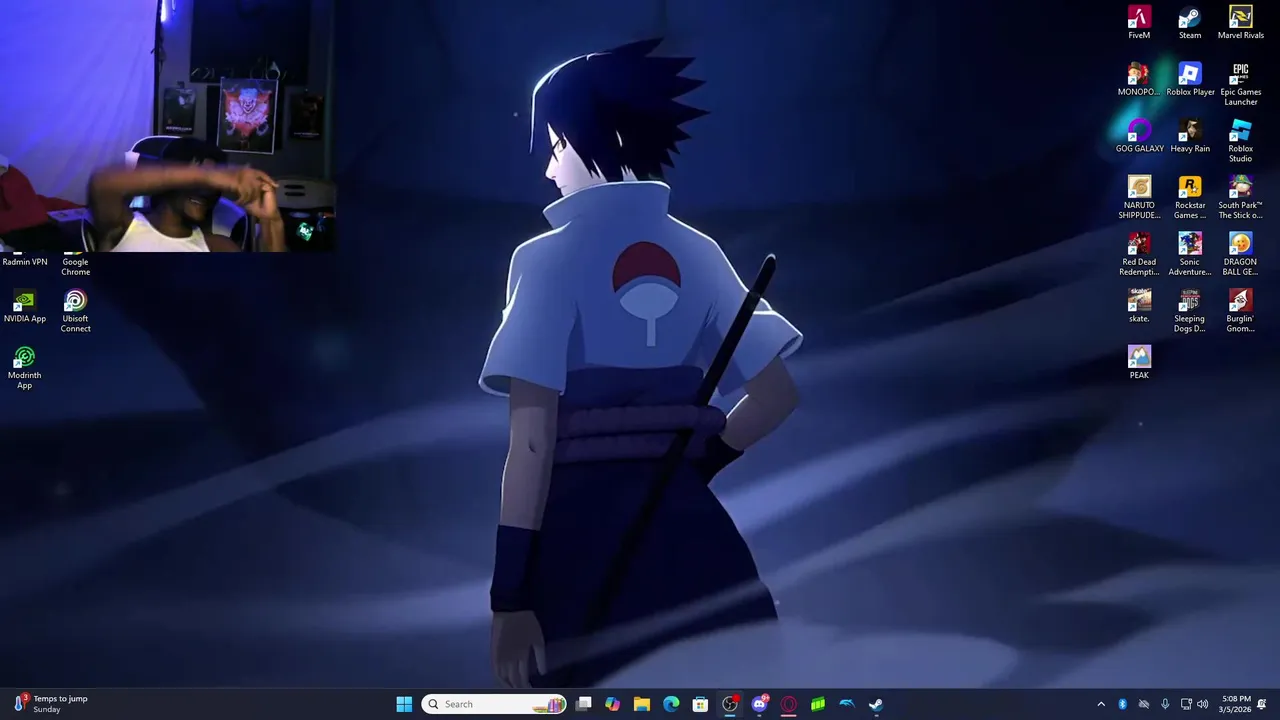Open the Dolphin emulator taskbar icon
The height and width of the screenshot is (720, 1280).
[846, 704]
